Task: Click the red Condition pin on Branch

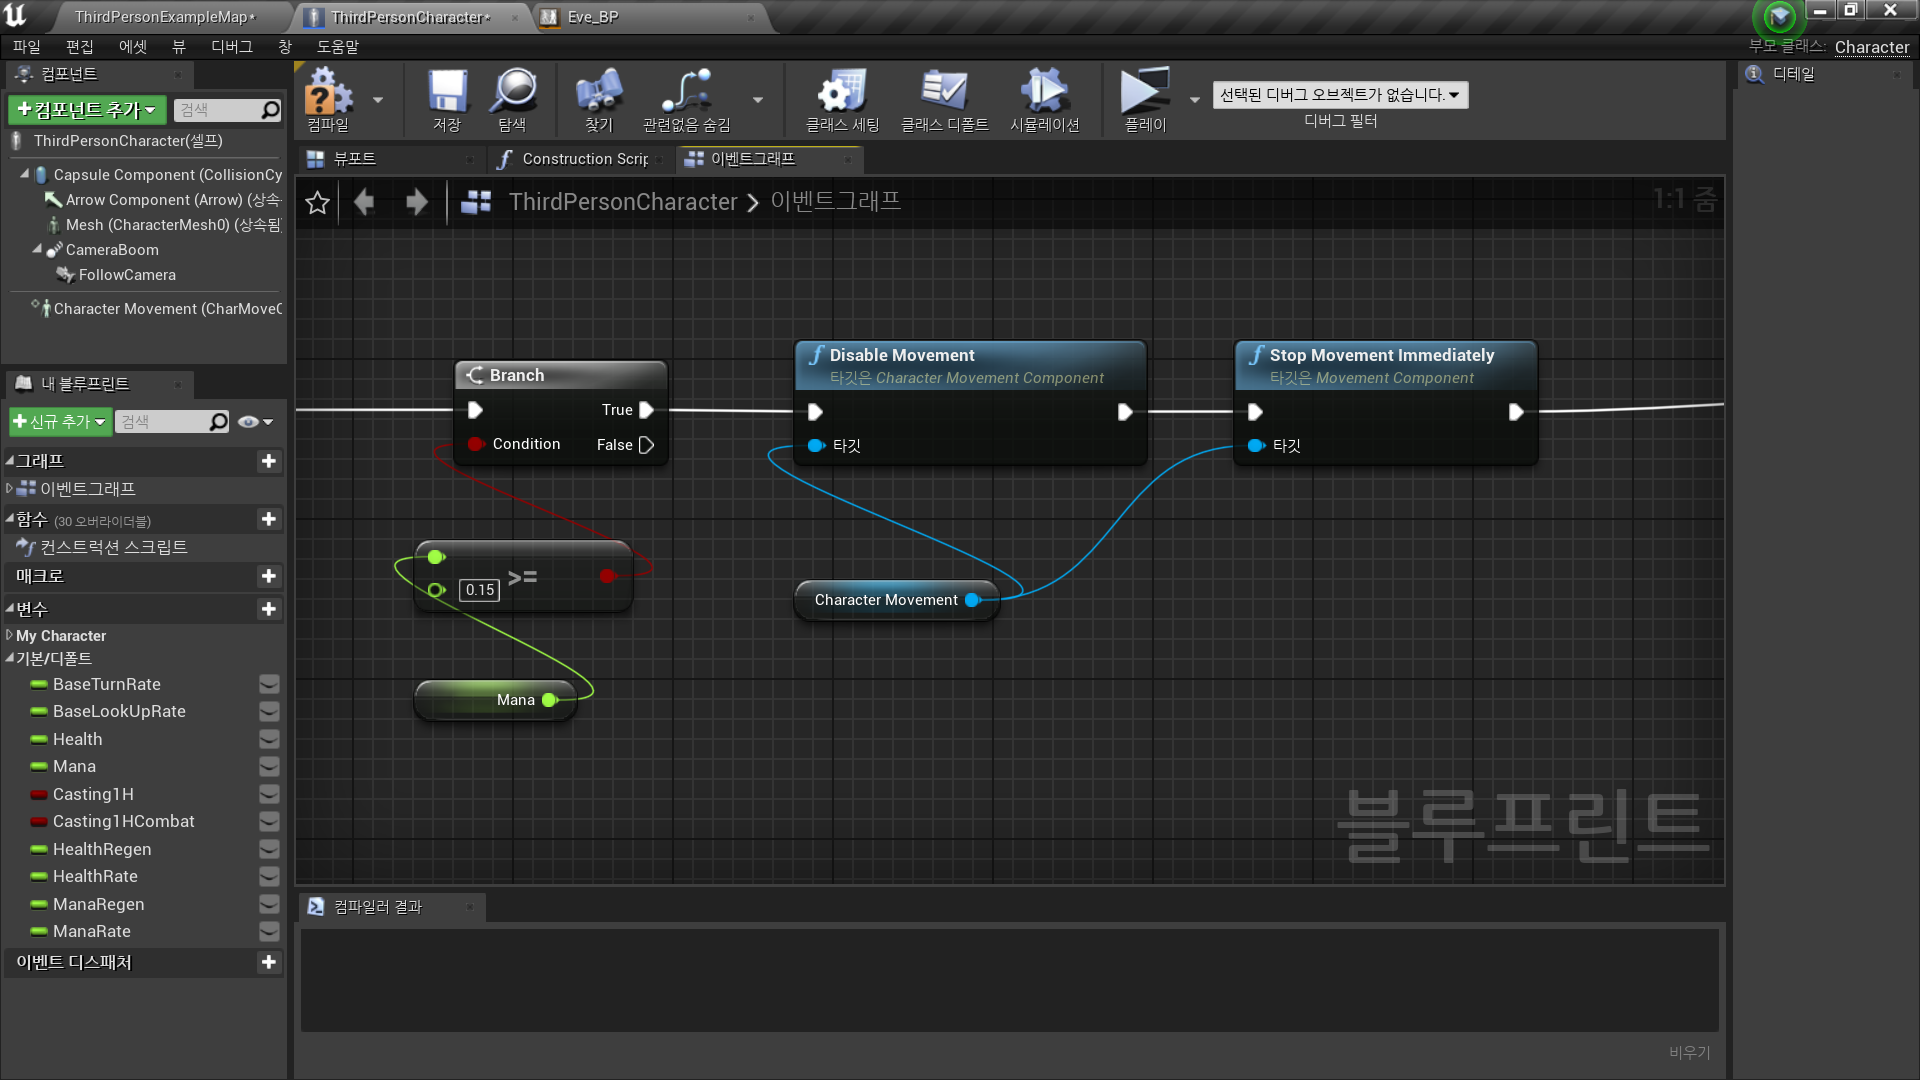Action: pyautogui.click(x=475, y=444)
